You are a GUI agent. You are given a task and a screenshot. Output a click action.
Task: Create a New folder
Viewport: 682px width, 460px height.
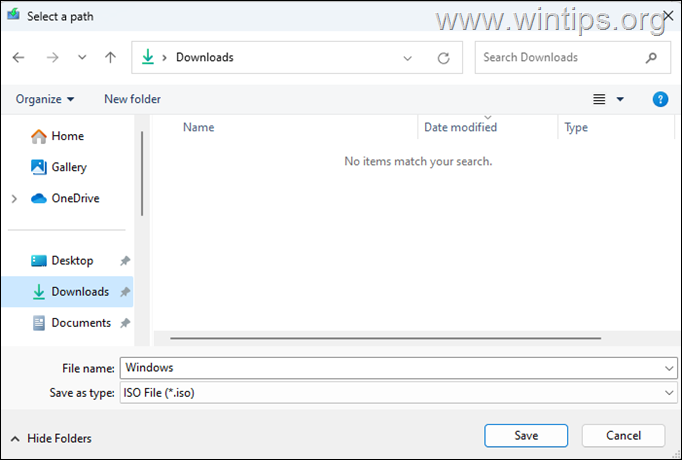[x=132, y=99]
